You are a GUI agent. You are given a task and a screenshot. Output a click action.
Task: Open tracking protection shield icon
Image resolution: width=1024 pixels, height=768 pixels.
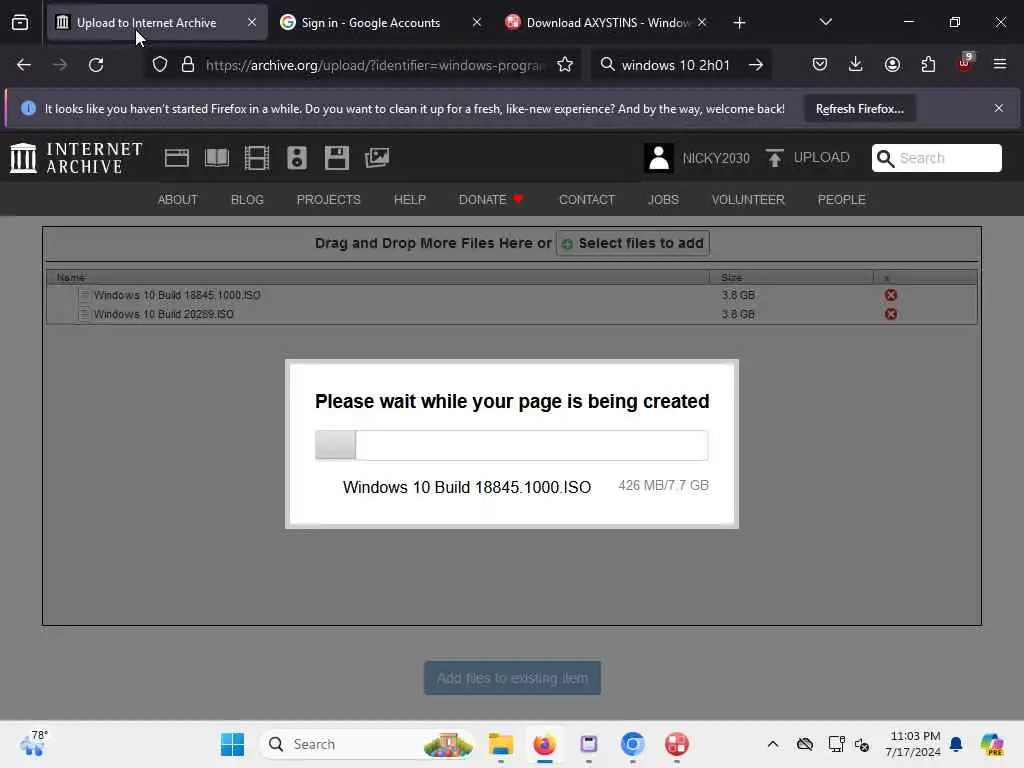(160, 65)
